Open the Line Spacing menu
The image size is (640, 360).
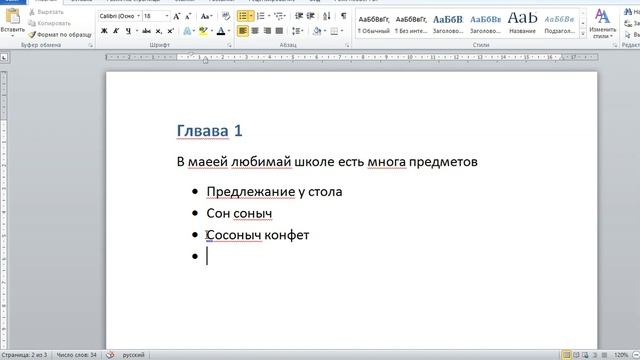(297, 31)
